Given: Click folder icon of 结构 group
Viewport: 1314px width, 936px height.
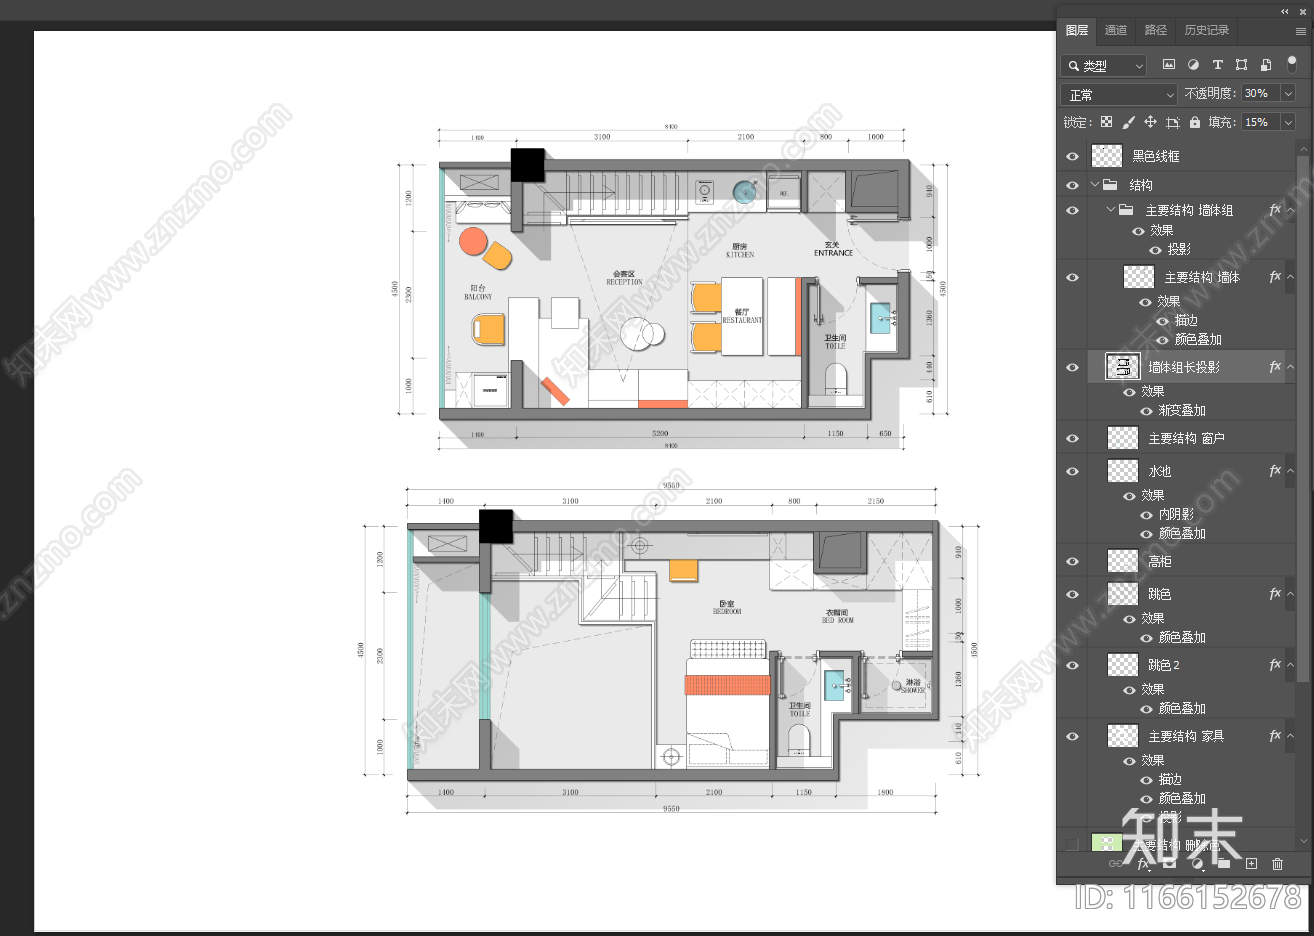Looking at the screenshot, I should coord(1110,185).
